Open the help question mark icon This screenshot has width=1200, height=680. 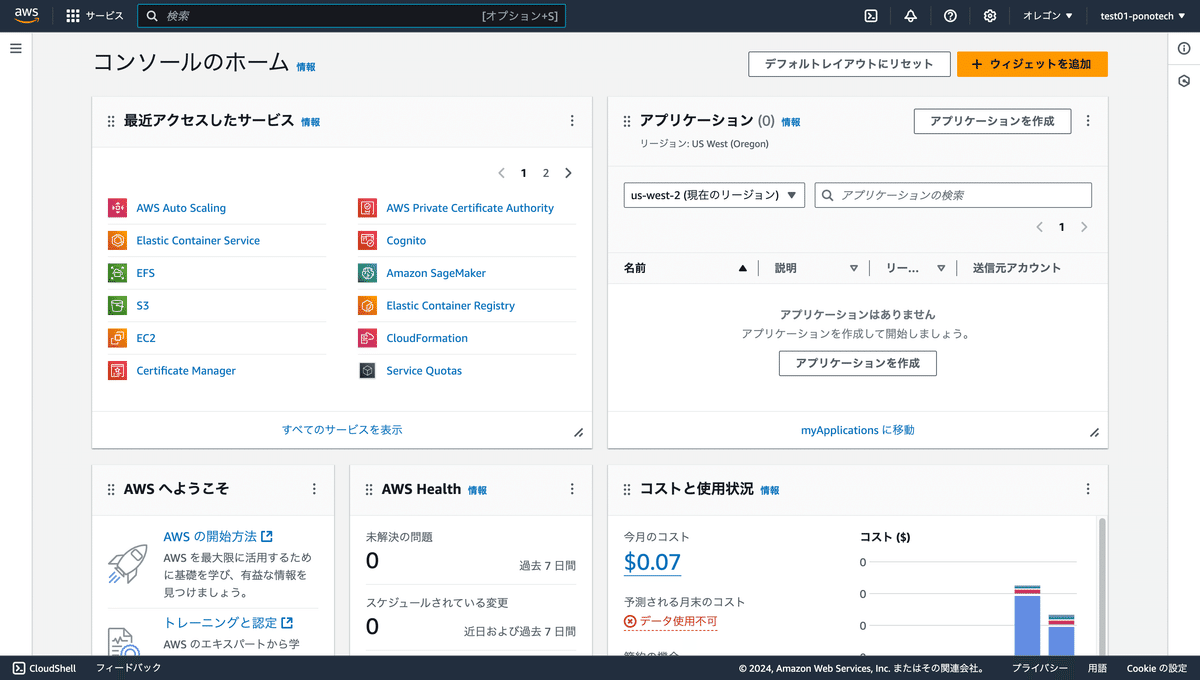click(x=950, y=16)
